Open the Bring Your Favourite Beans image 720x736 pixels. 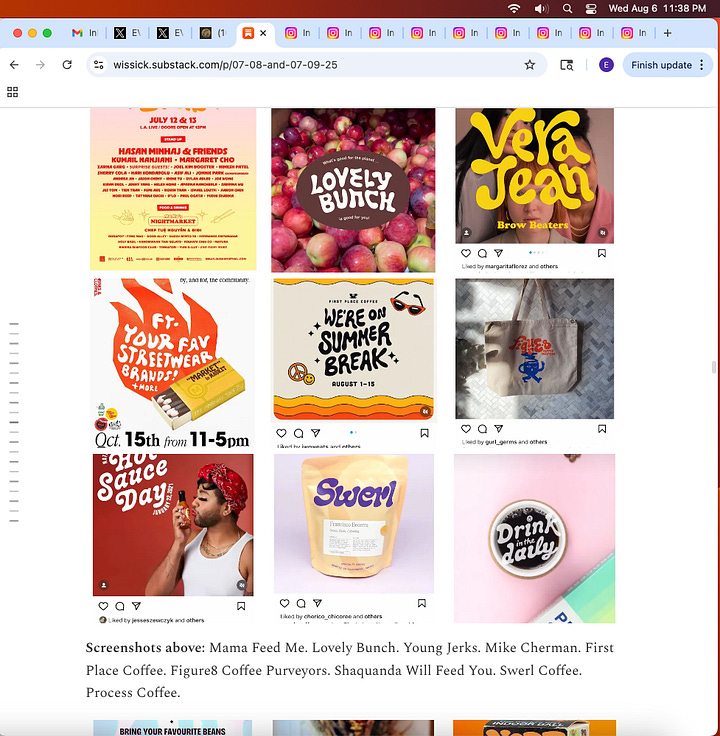pyautogui.click(x=172, y=728)
